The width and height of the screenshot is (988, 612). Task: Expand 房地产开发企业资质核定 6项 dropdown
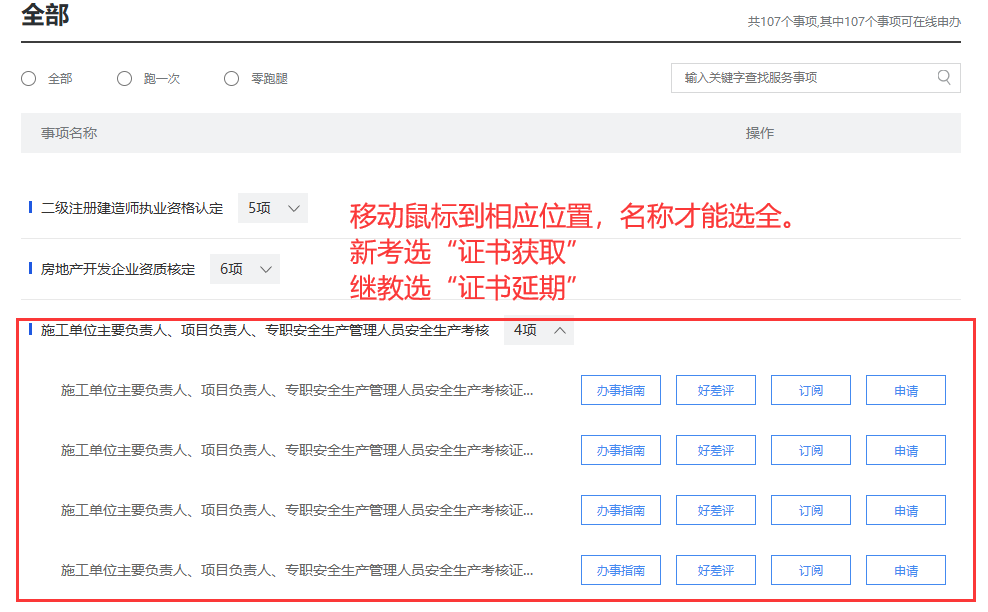pos(245,269)
